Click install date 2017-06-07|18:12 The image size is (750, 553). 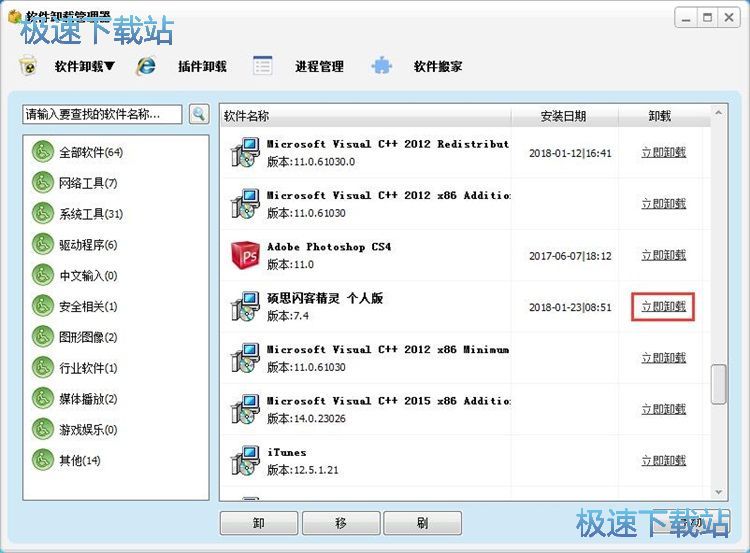coord(570,256)
